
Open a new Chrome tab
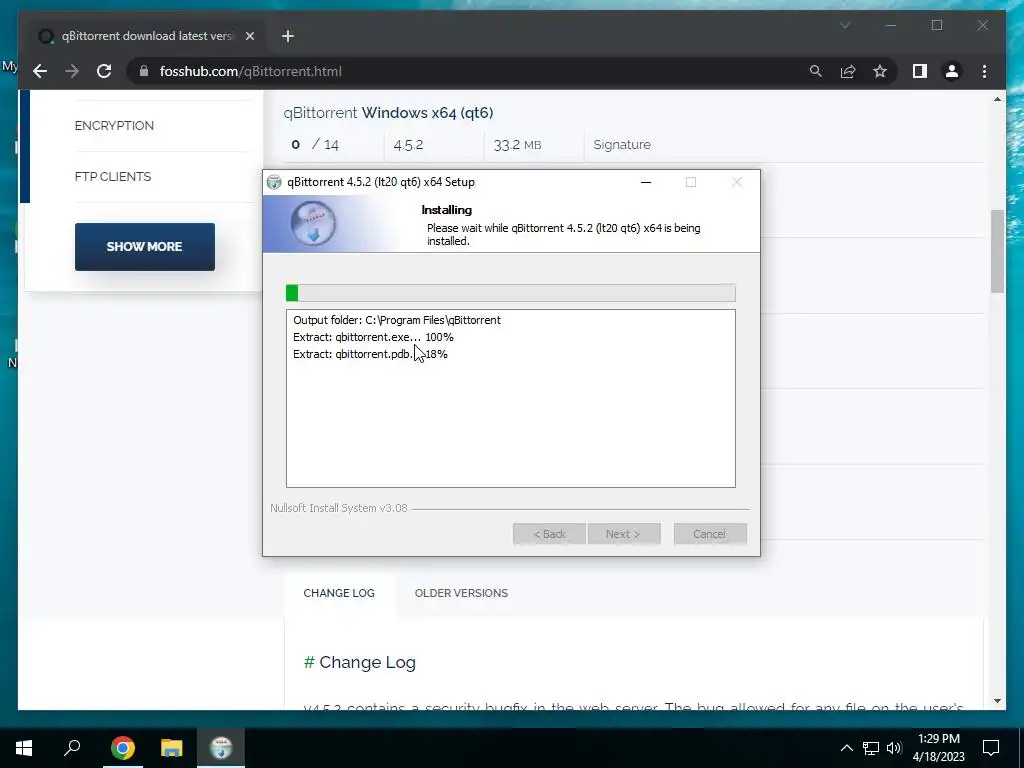coord(288,36)
